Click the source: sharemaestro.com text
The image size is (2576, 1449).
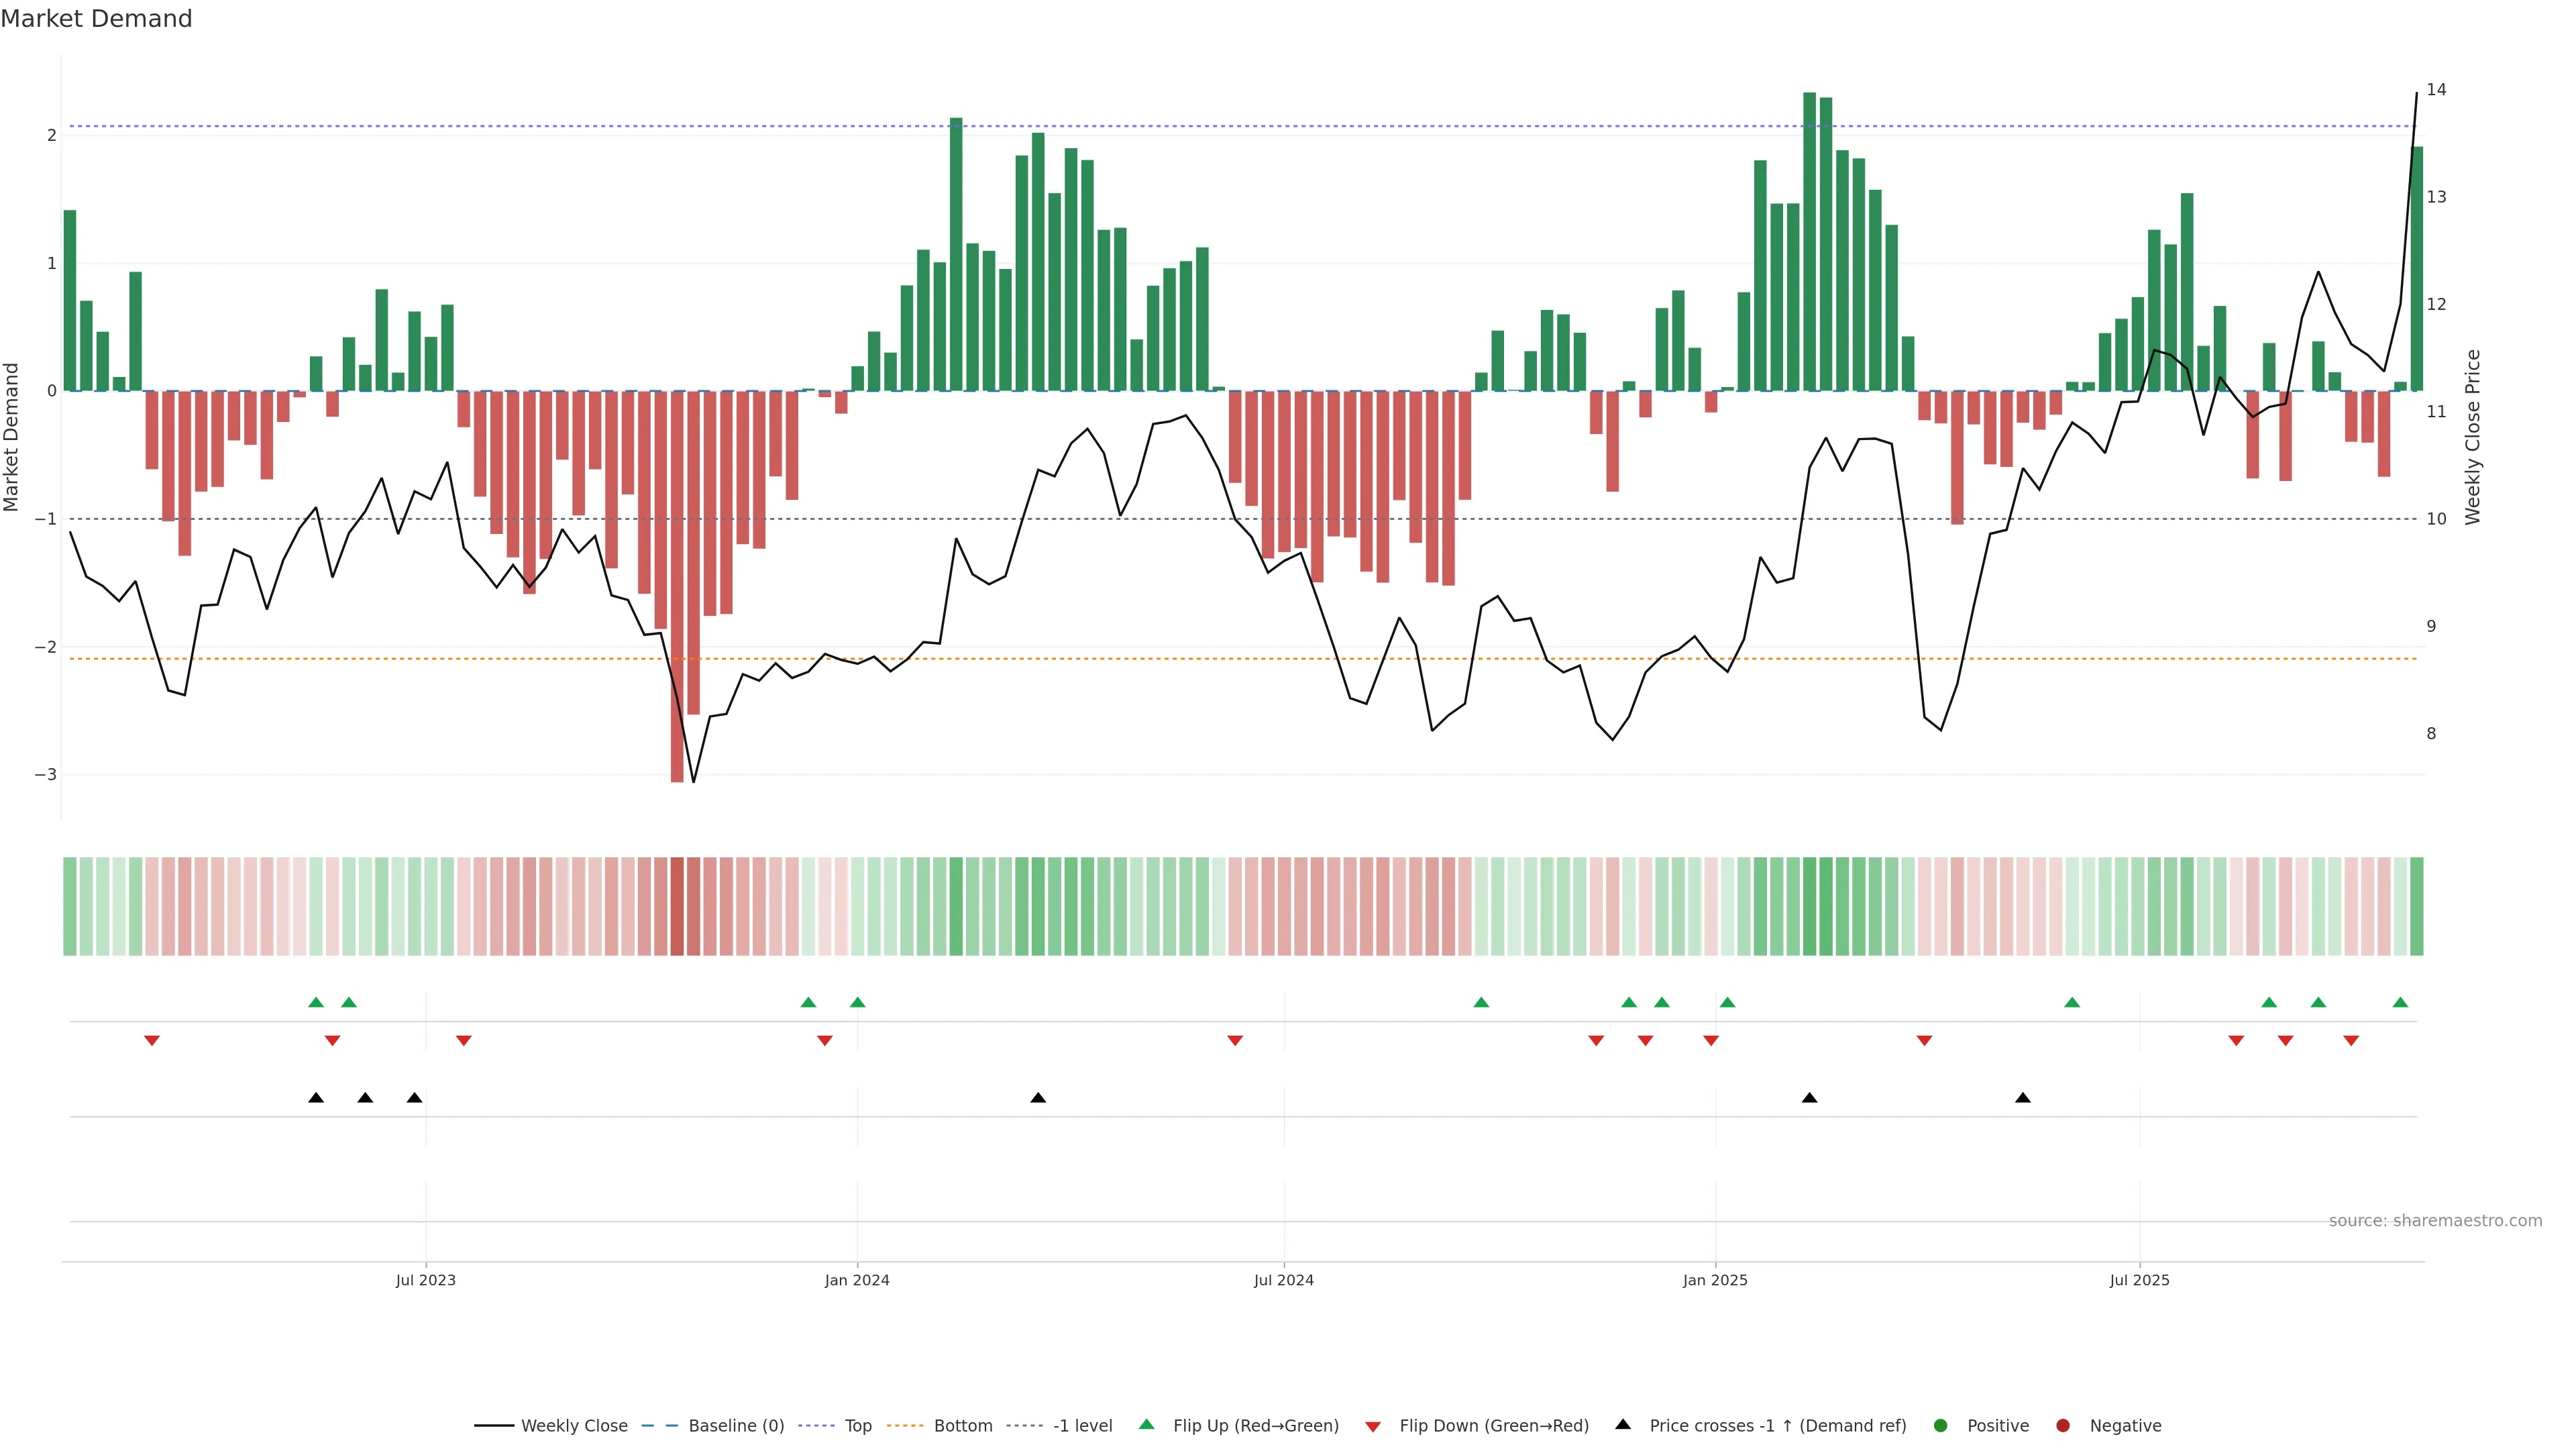click(2435, 1221)
